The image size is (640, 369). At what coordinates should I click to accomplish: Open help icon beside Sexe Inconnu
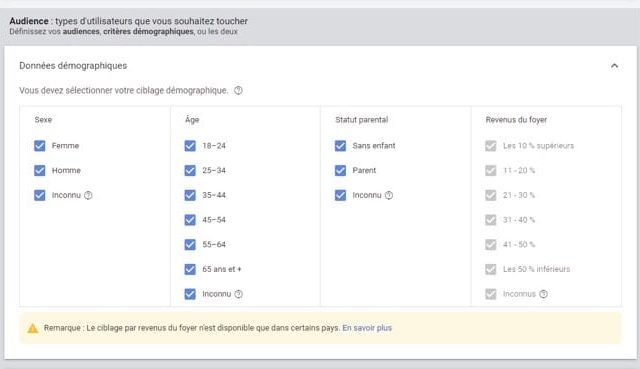point(88,196)
